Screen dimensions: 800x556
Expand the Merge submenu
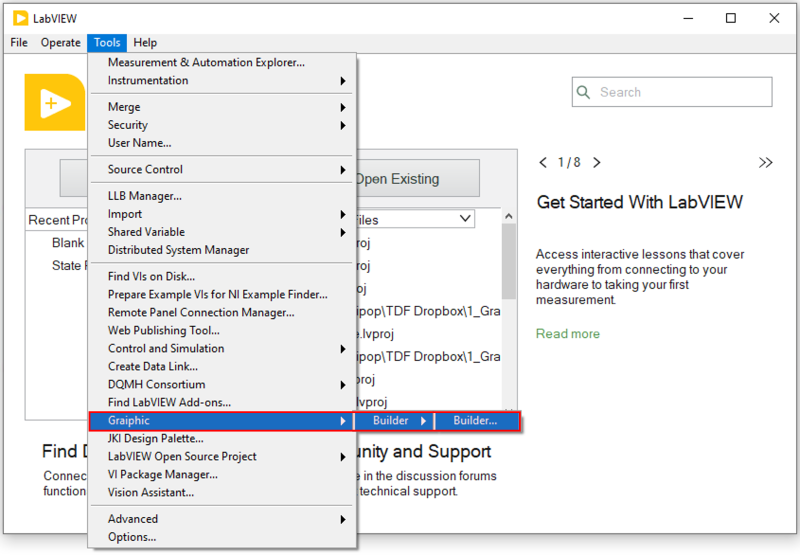pyautogui.click(x=221, y=107)
